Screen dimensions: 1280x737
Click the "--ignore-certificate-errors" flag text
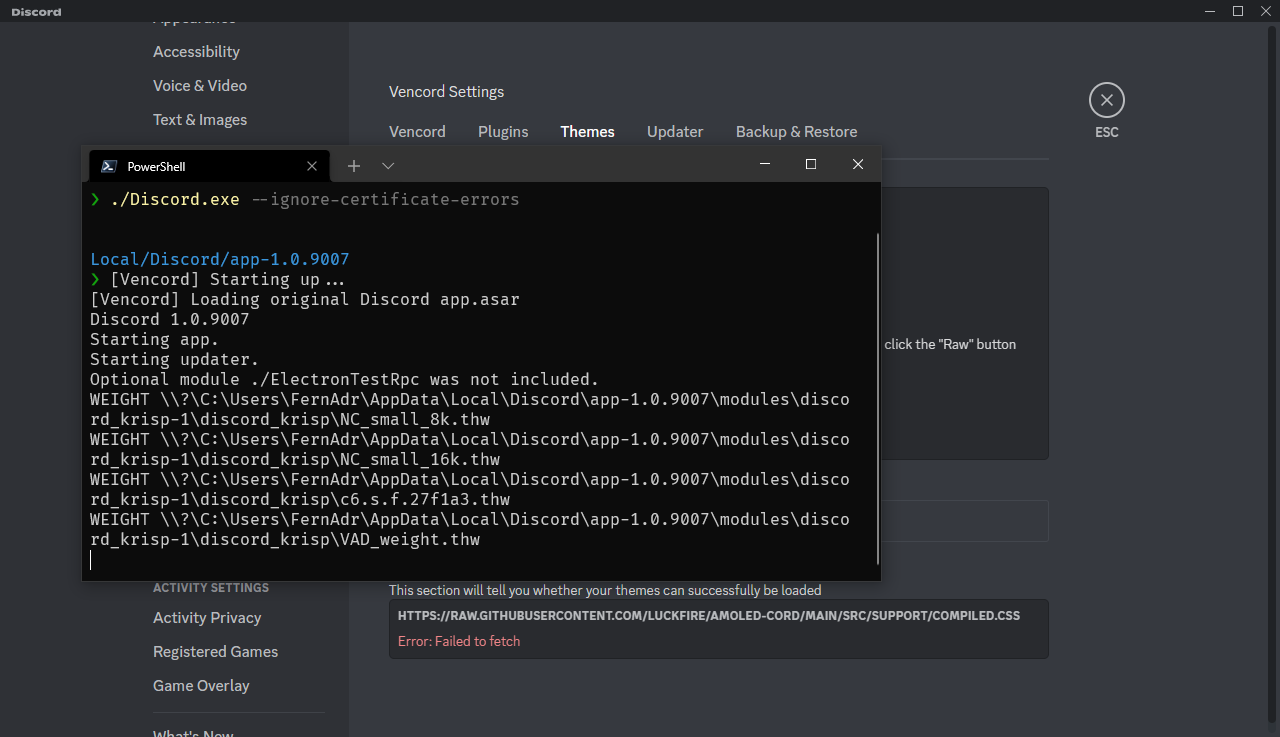385,199
